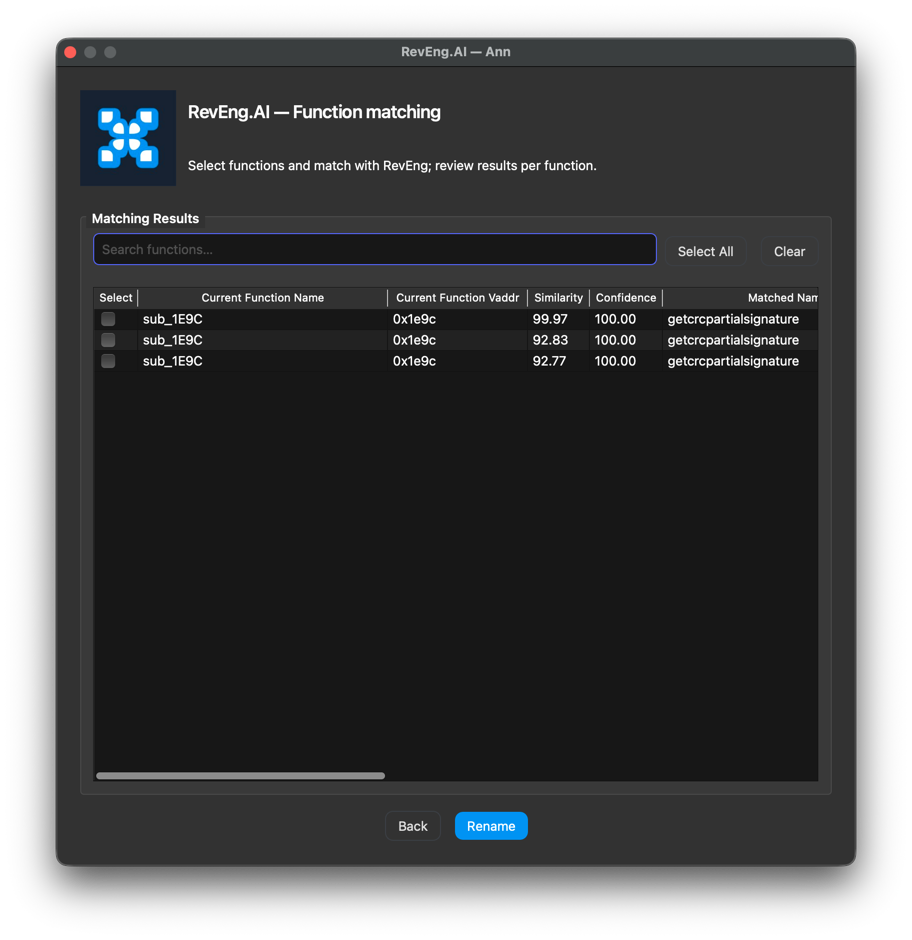Viewport: 912px width, 940px height.
Task: Click 100.00 confidence in the 92.83 row
Action: 615,340
